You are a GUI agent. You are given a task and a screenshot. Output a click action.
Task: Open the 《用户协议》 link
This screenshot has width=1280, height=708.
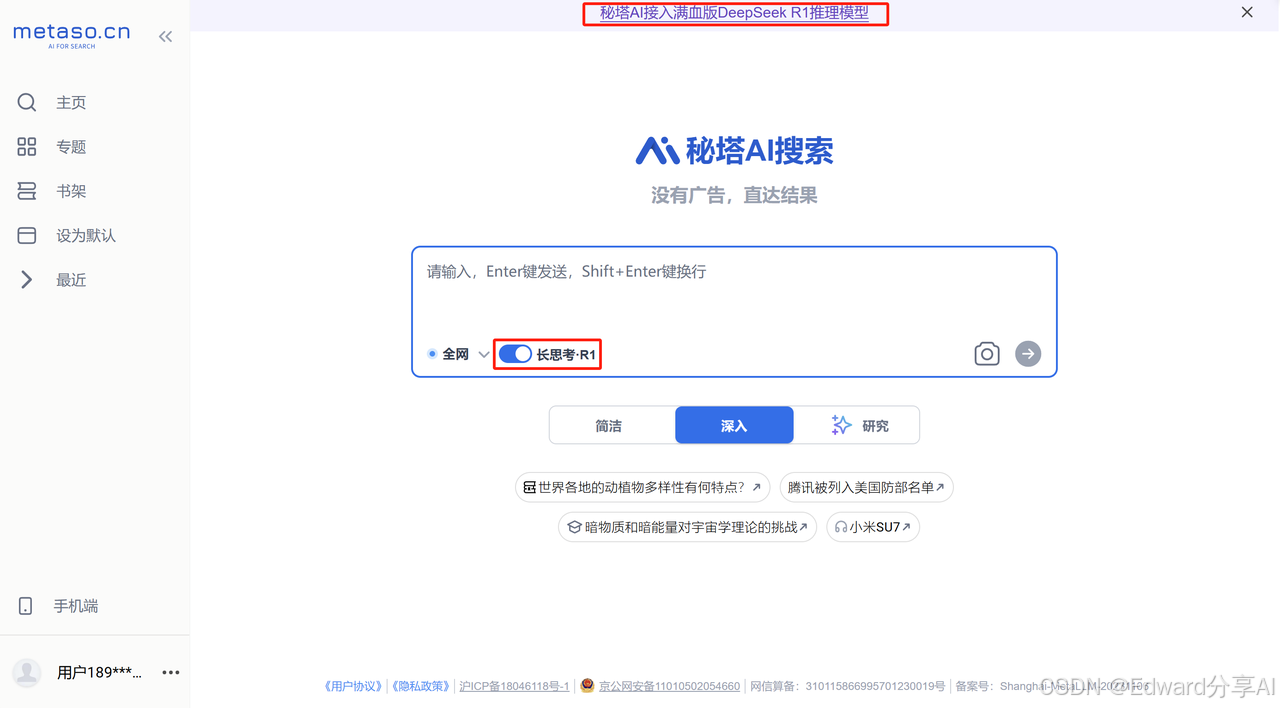click(353, 686)
